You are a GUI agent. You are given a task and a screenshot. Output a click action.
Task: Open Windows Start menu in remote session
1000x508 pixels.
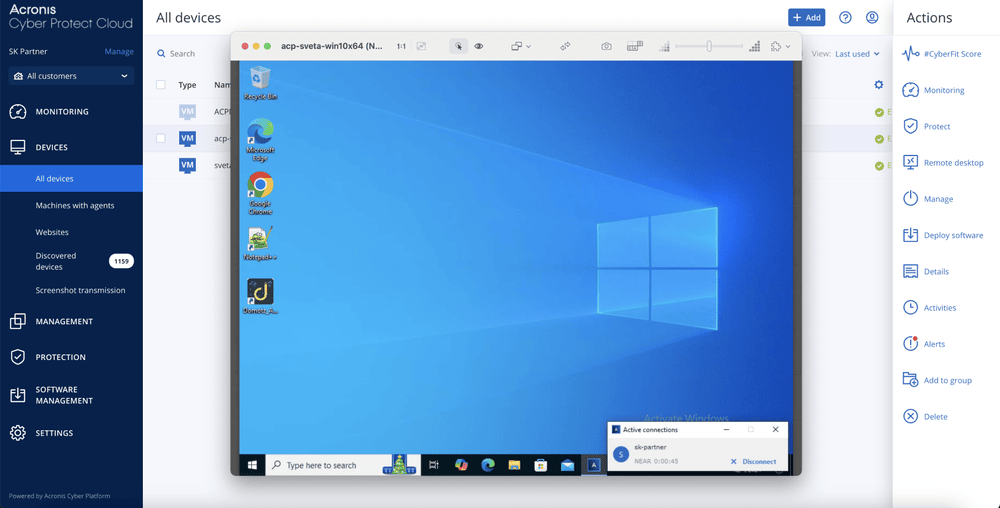click(252, 465)
